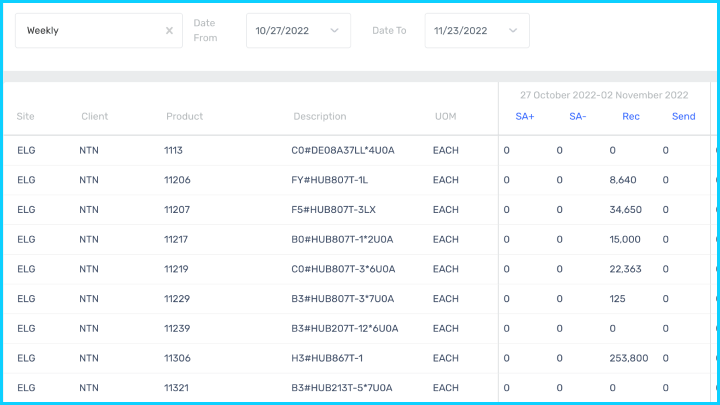The width and height of the screenshot is (720, 405).
Task: Click EACH UOM cell in product 11229 row
Action: [x=445, y=299]
